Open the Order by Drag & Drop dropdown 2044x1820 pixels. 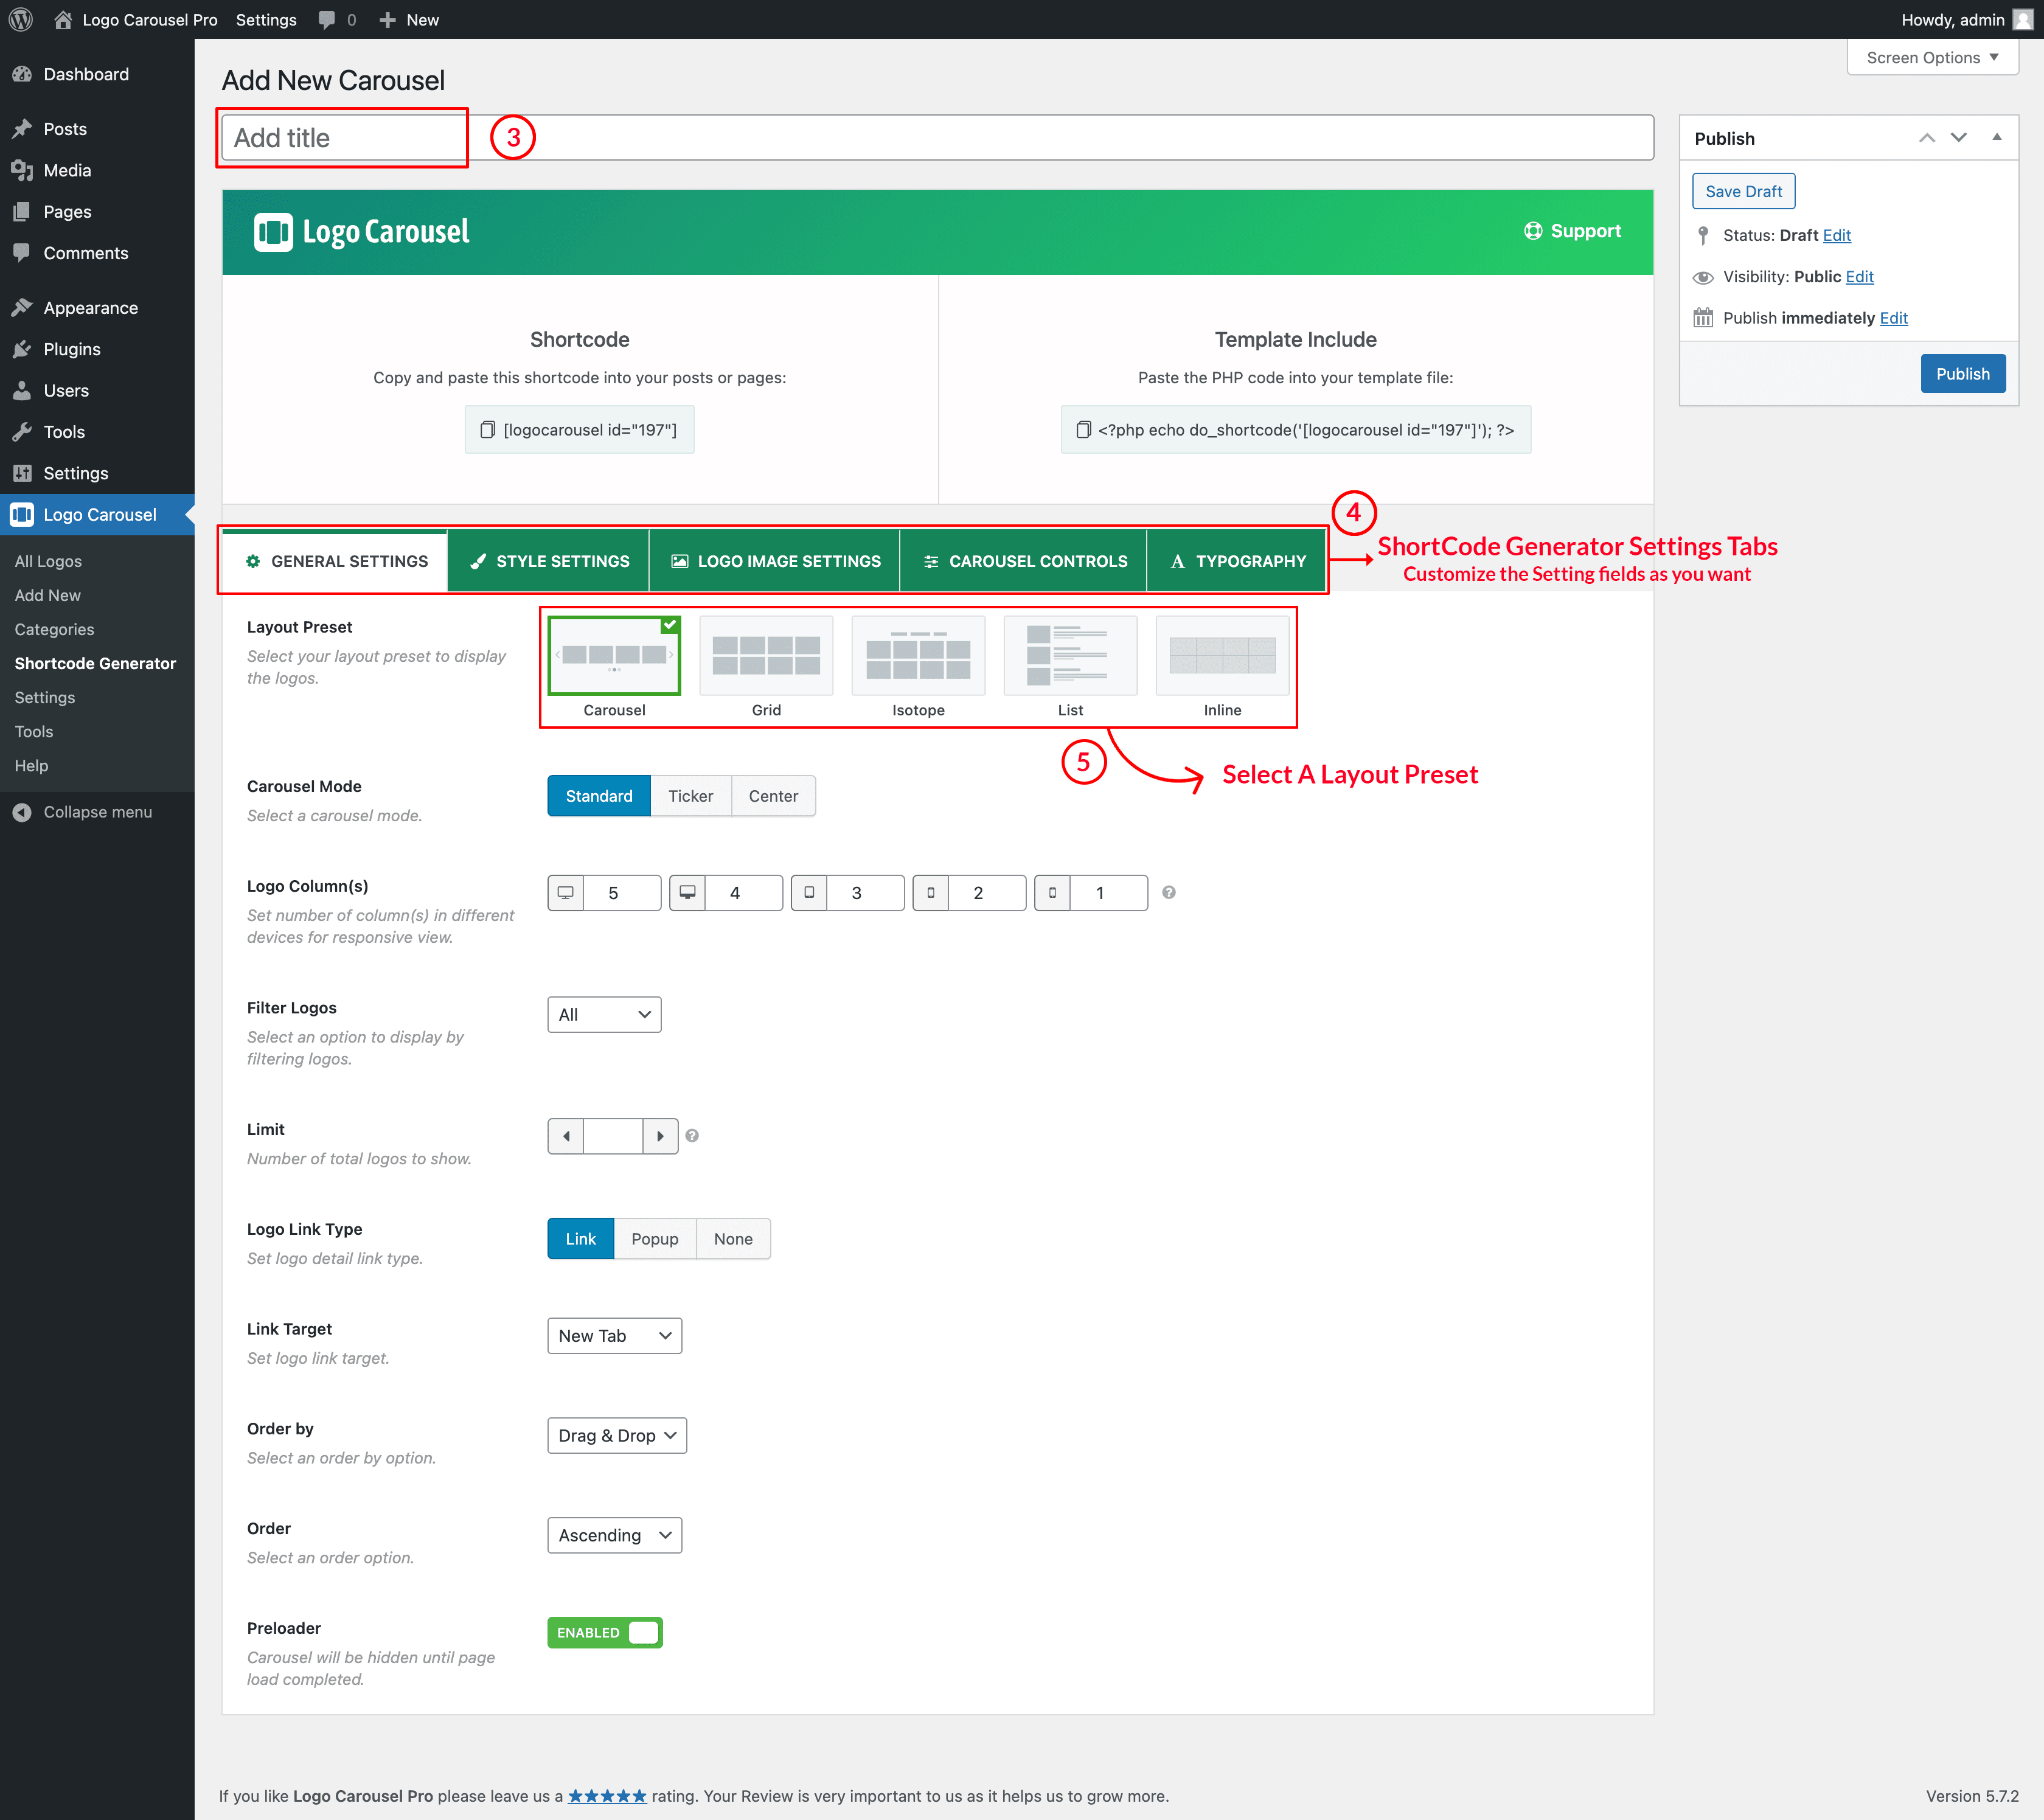coord(616,1436)
